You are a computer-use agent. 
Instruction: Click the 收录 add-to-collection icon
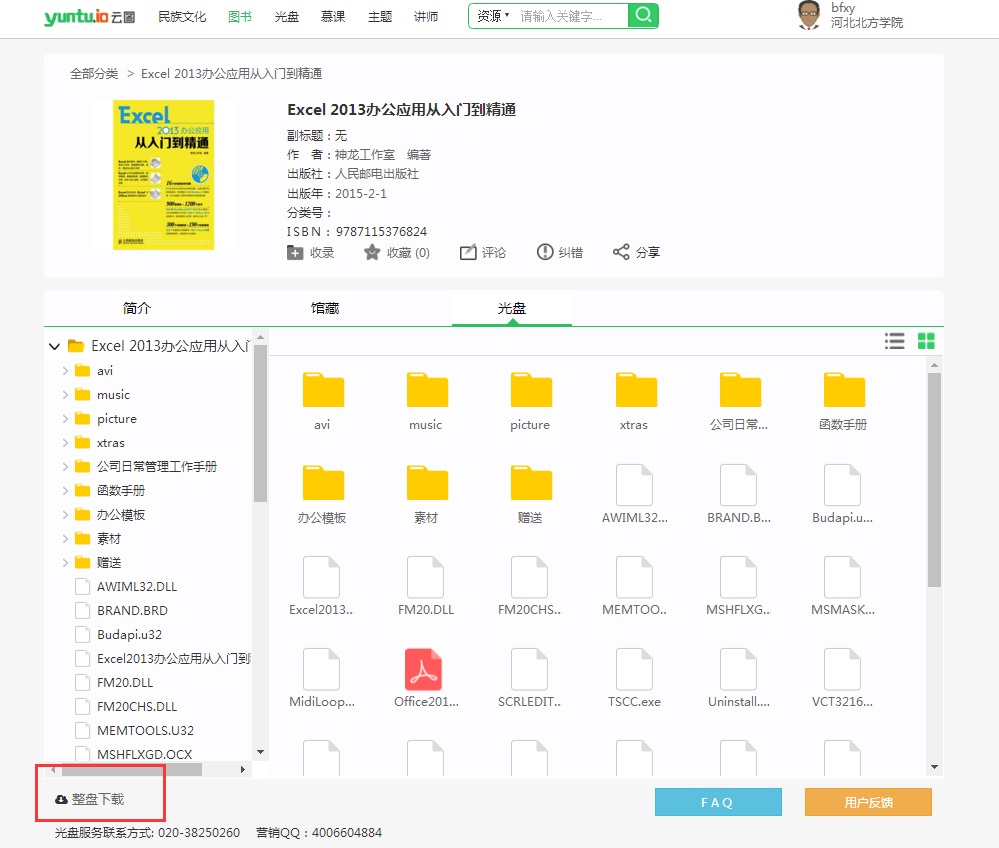click(294, 252)
